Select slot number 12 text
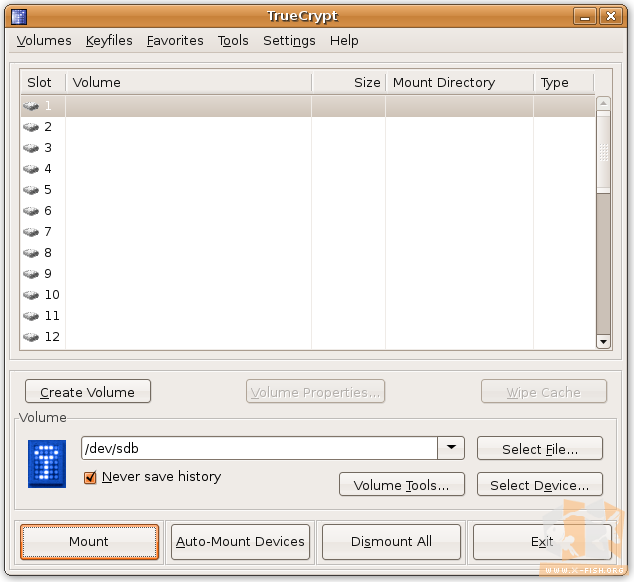 pos(52,337)
